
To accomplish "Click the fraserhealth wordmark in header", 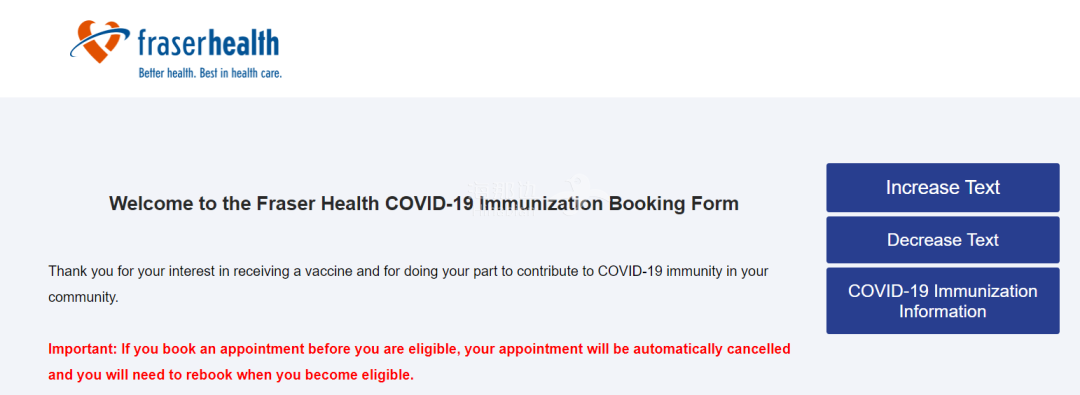I will click(x=208, y=43).
